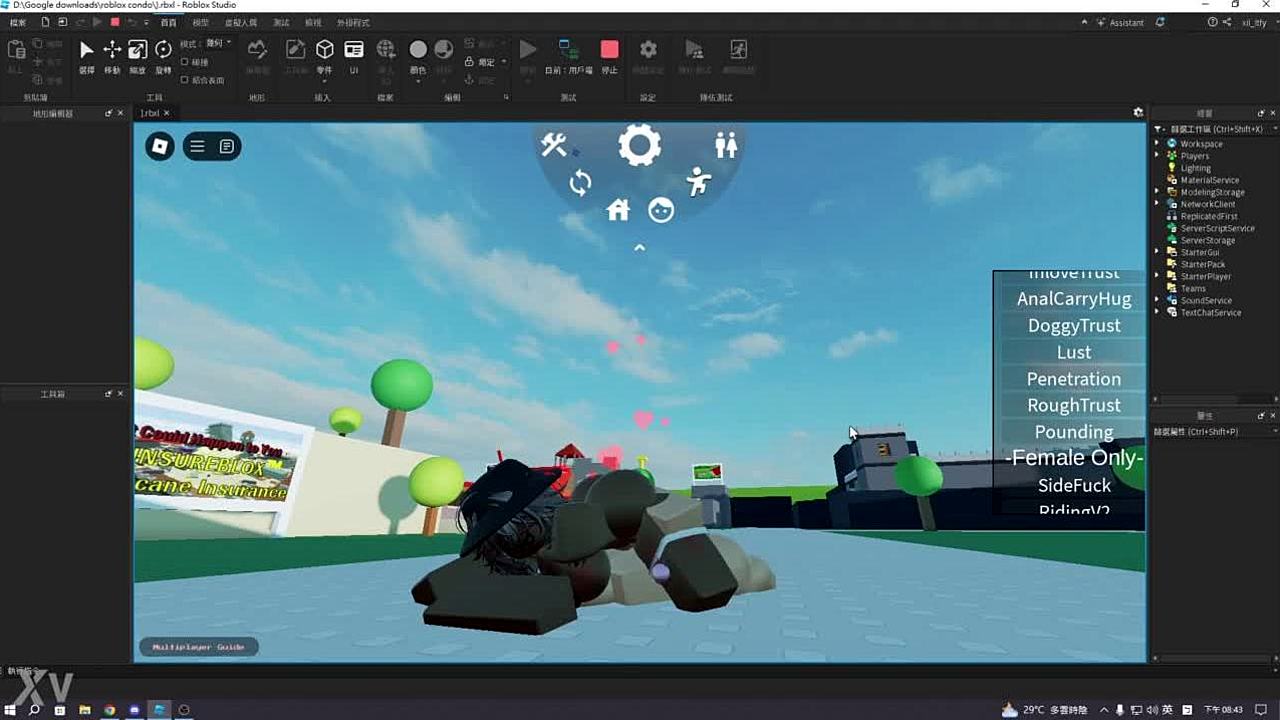Click the Explorer filter input field

[1214, 129]
